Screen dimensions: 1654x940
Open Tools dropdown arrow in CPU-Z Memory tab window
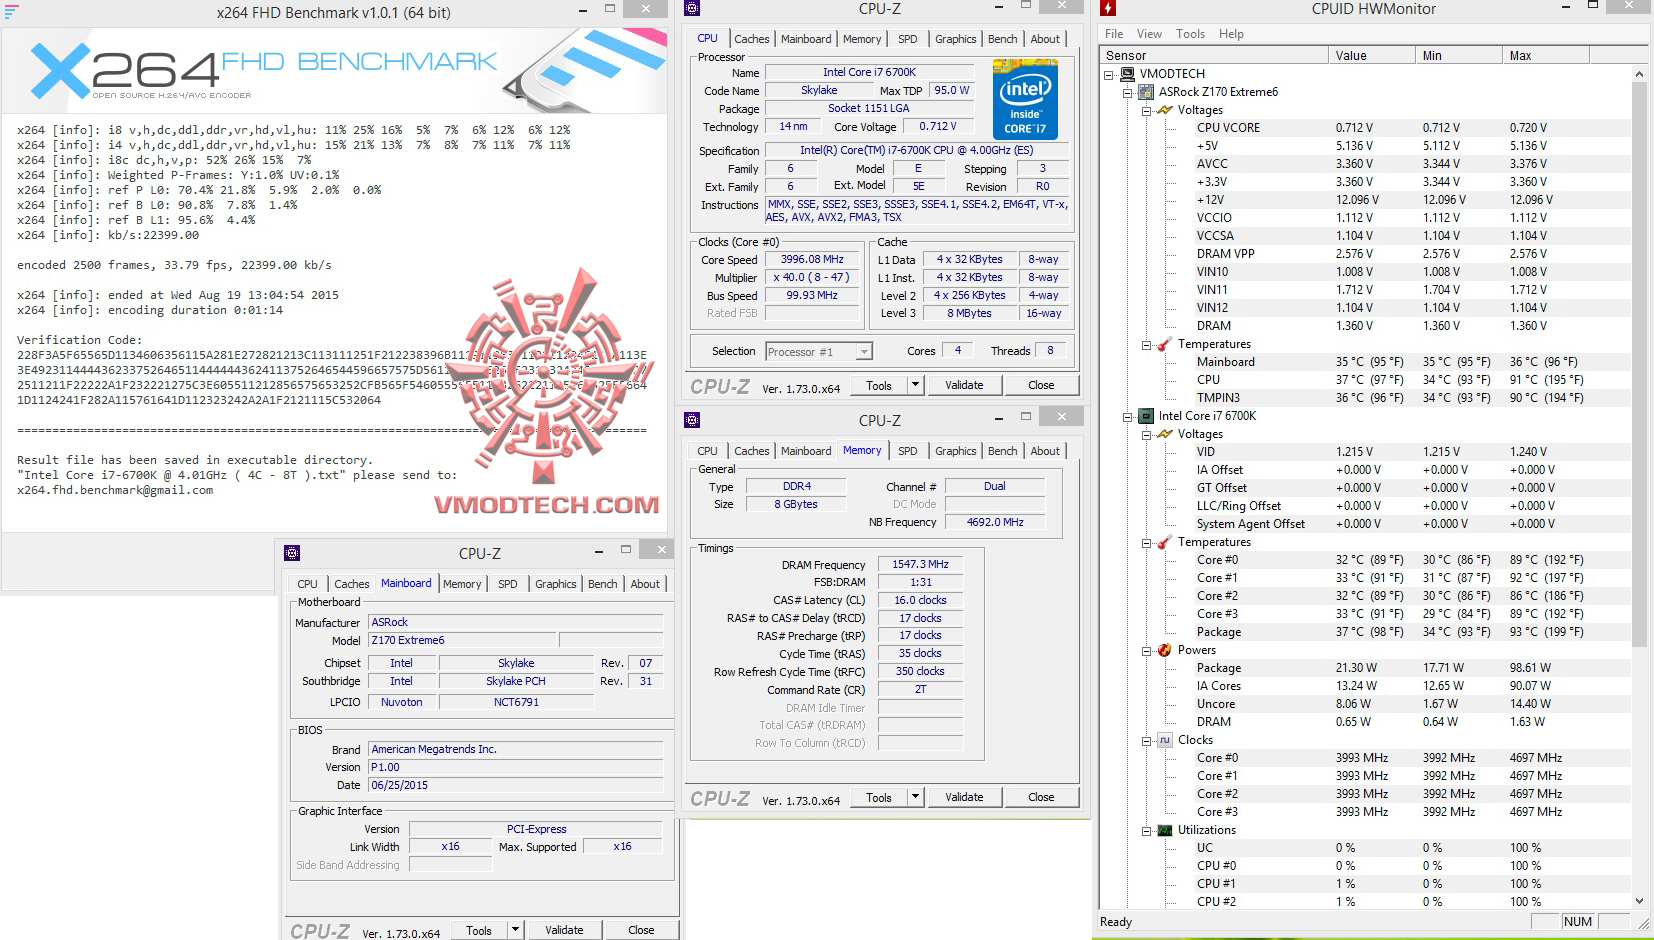click(914, 797)
